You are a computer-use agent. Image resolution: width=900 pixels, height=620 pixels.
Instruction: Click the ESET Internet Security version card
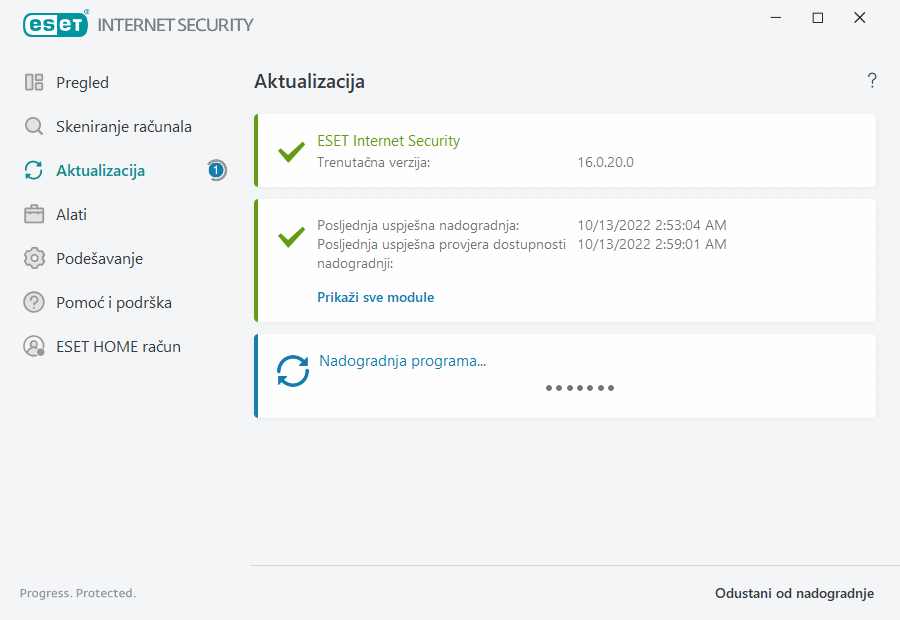pos(565,151)
